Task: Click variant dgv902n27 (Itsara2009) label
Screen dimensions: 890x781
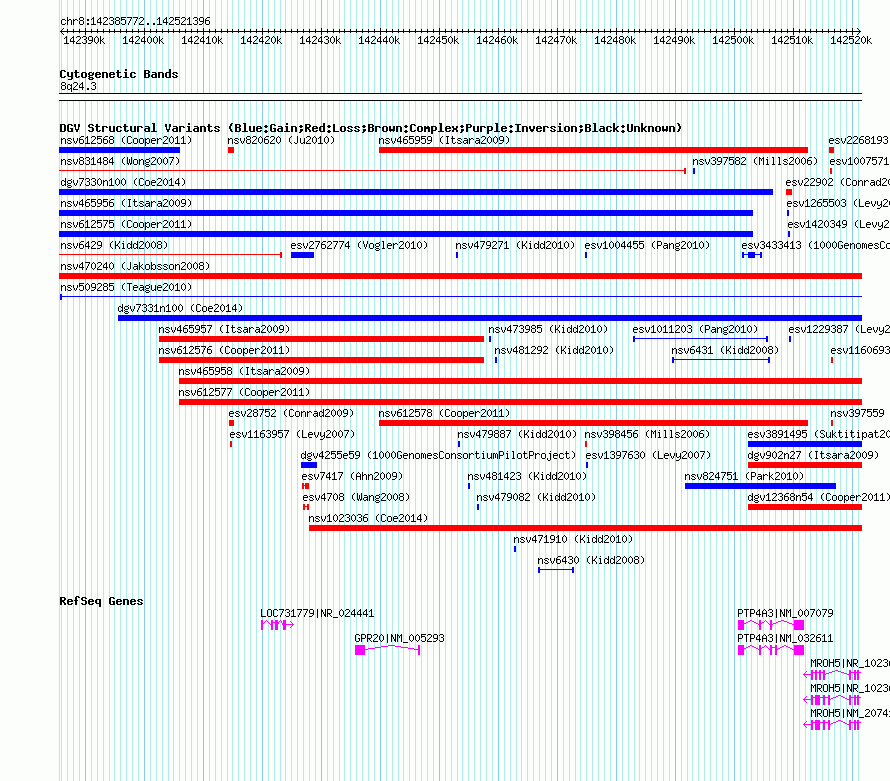Action: coord(813,455)
